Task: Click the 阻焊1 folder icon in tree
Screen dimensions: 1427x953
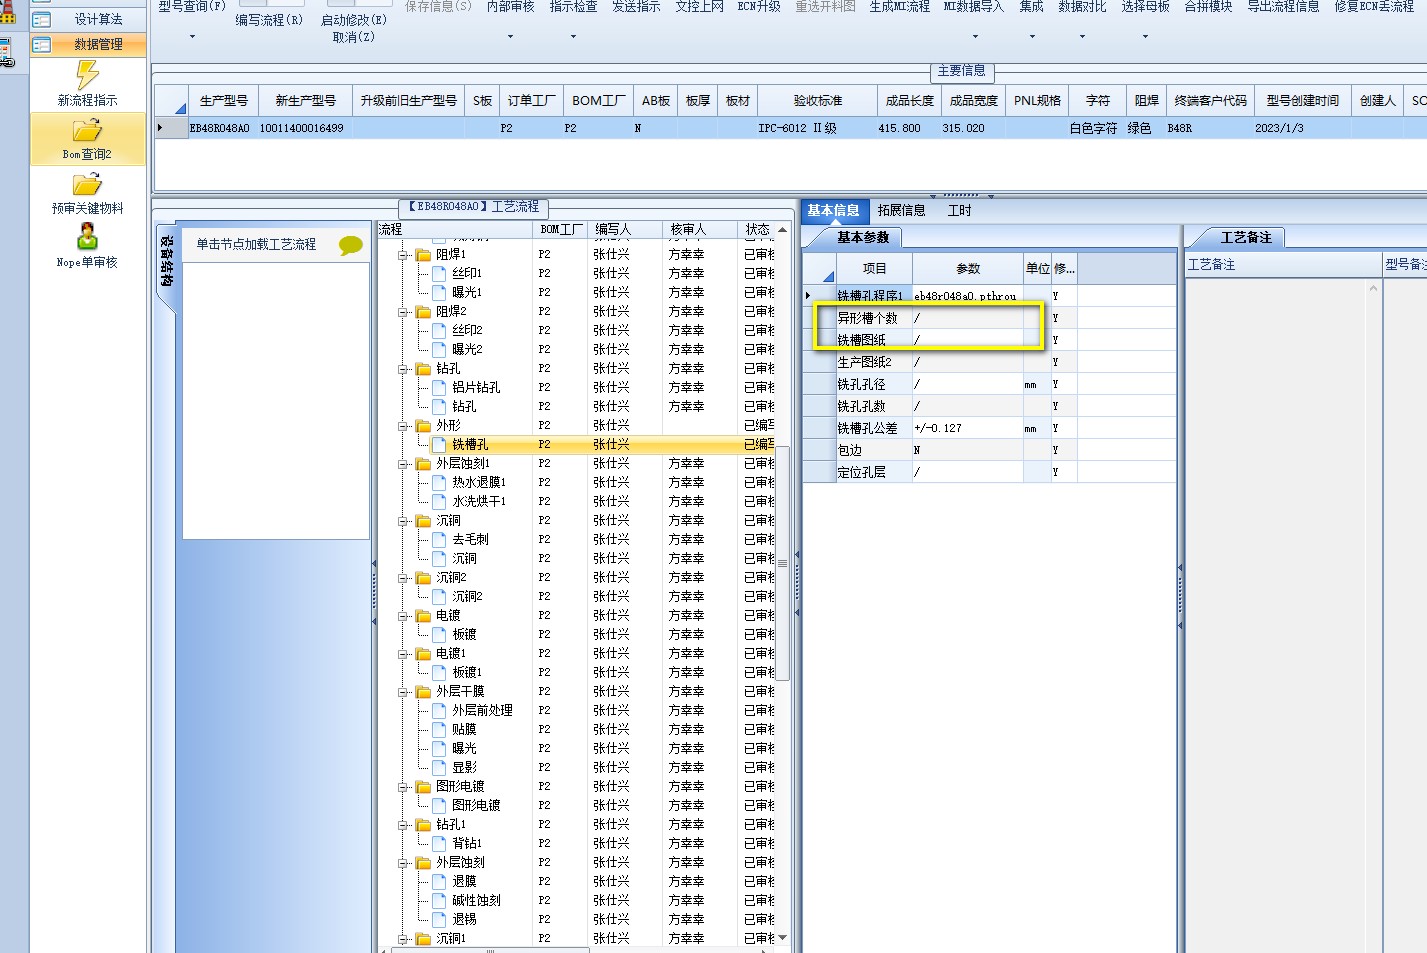Action: click(x=423, y=254)
